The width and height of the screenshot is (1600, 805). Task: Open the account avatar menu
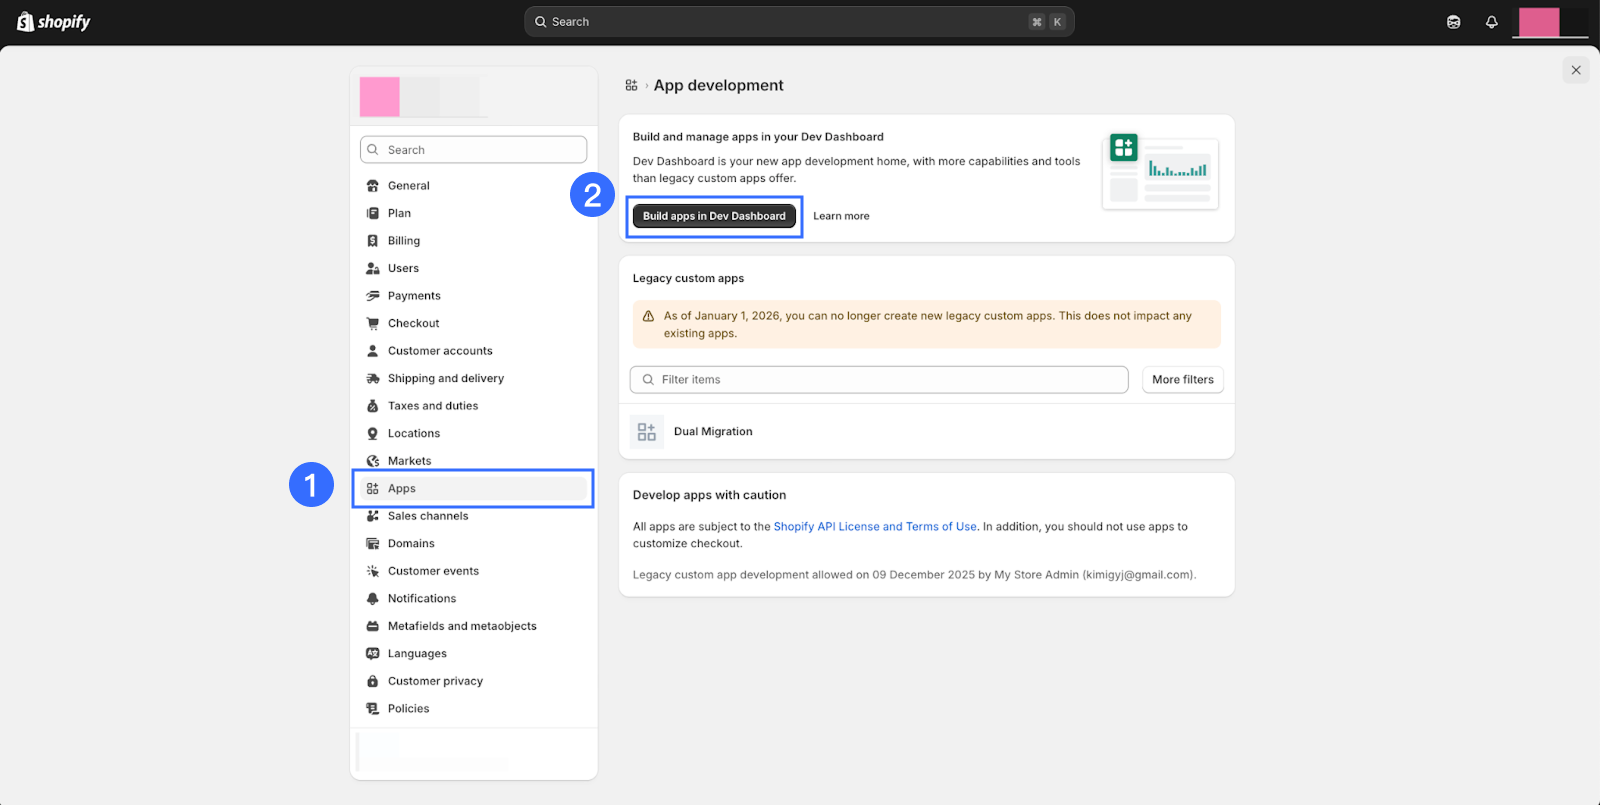click(1548, 22)
